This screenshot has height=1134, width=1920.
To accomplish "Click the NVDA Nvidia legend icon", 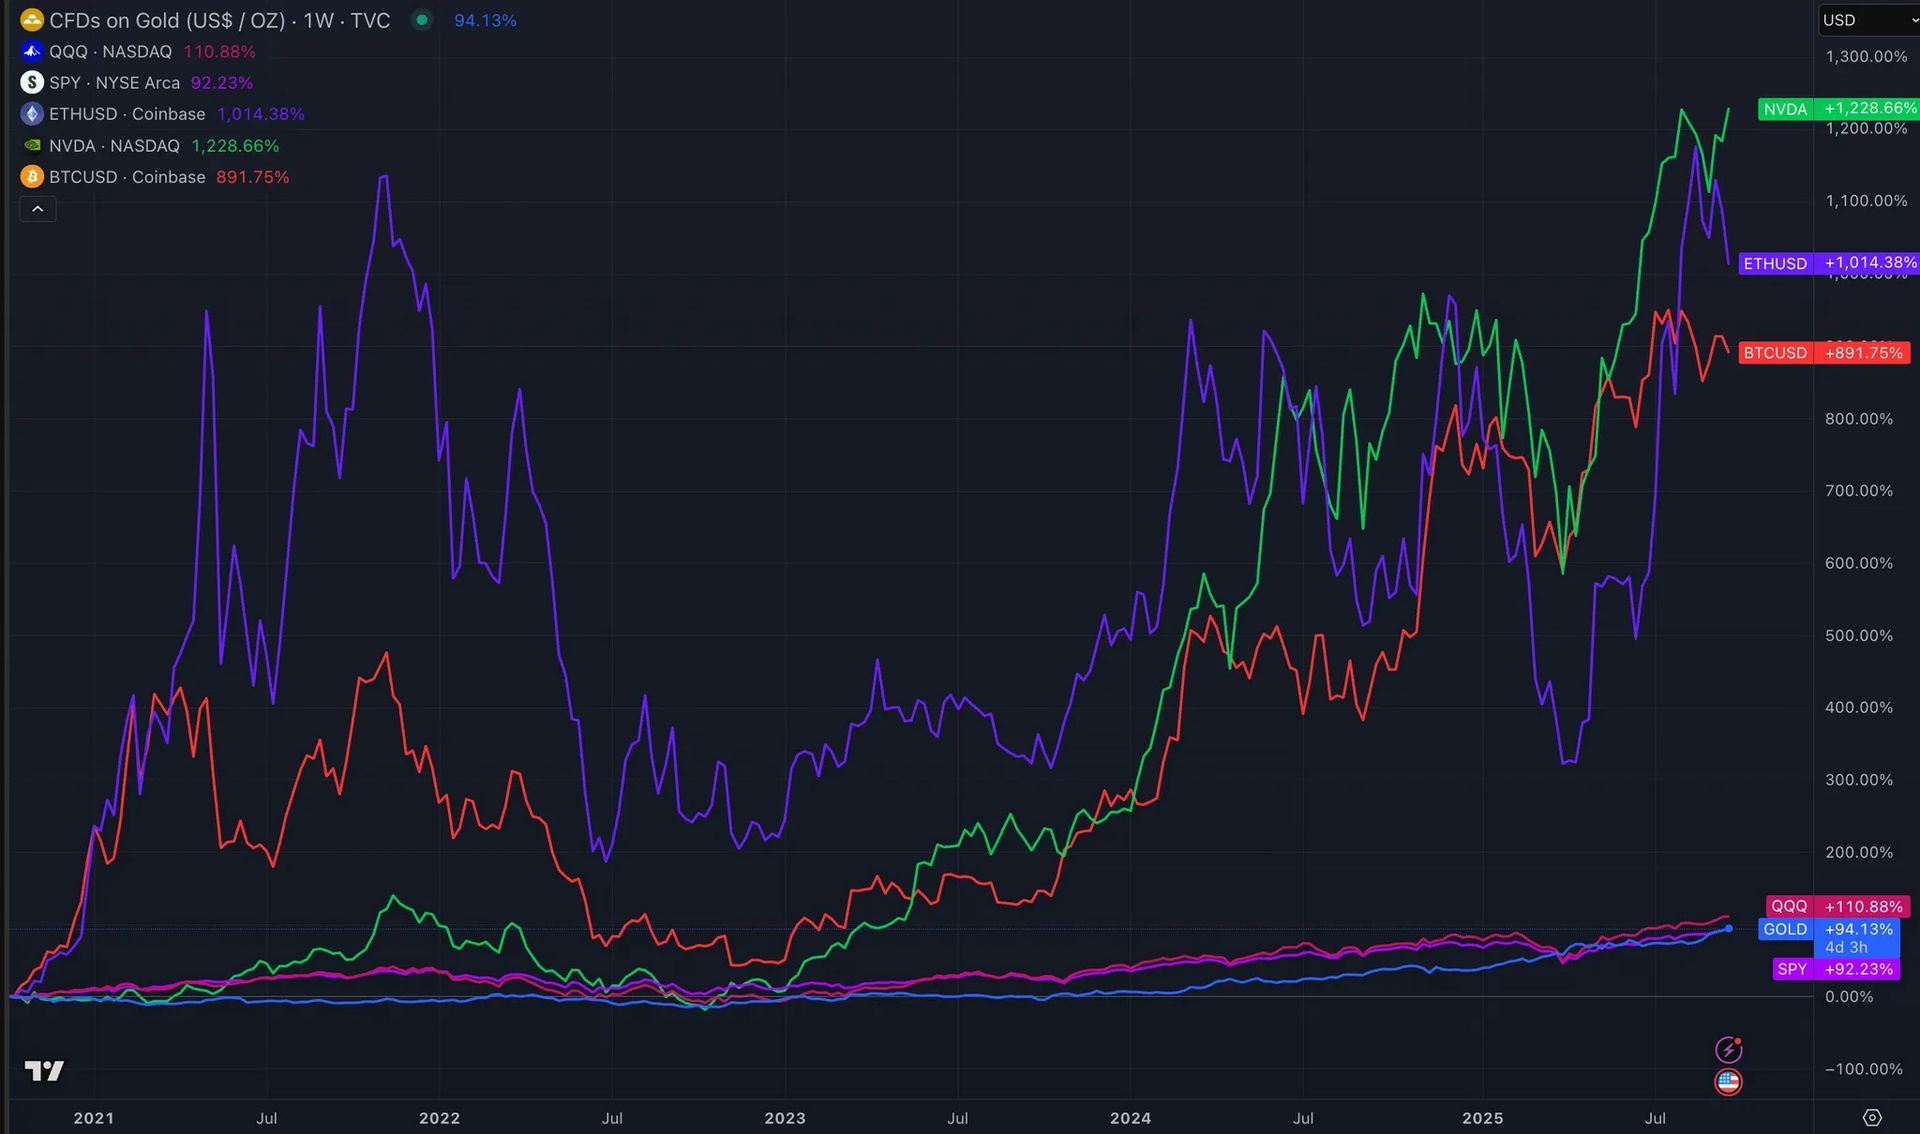I will point(32,145).
